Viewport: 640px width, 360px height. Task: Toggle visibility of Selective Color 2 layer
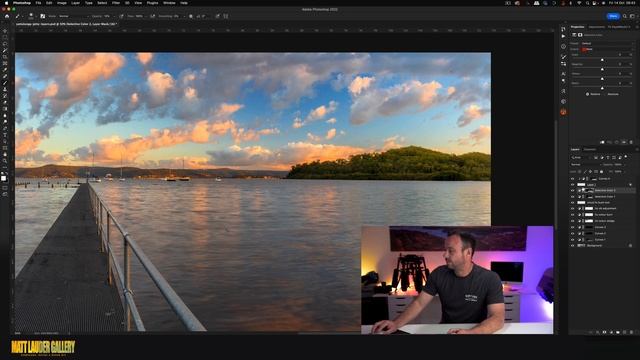pyautogui.click(x=573, y=191)
